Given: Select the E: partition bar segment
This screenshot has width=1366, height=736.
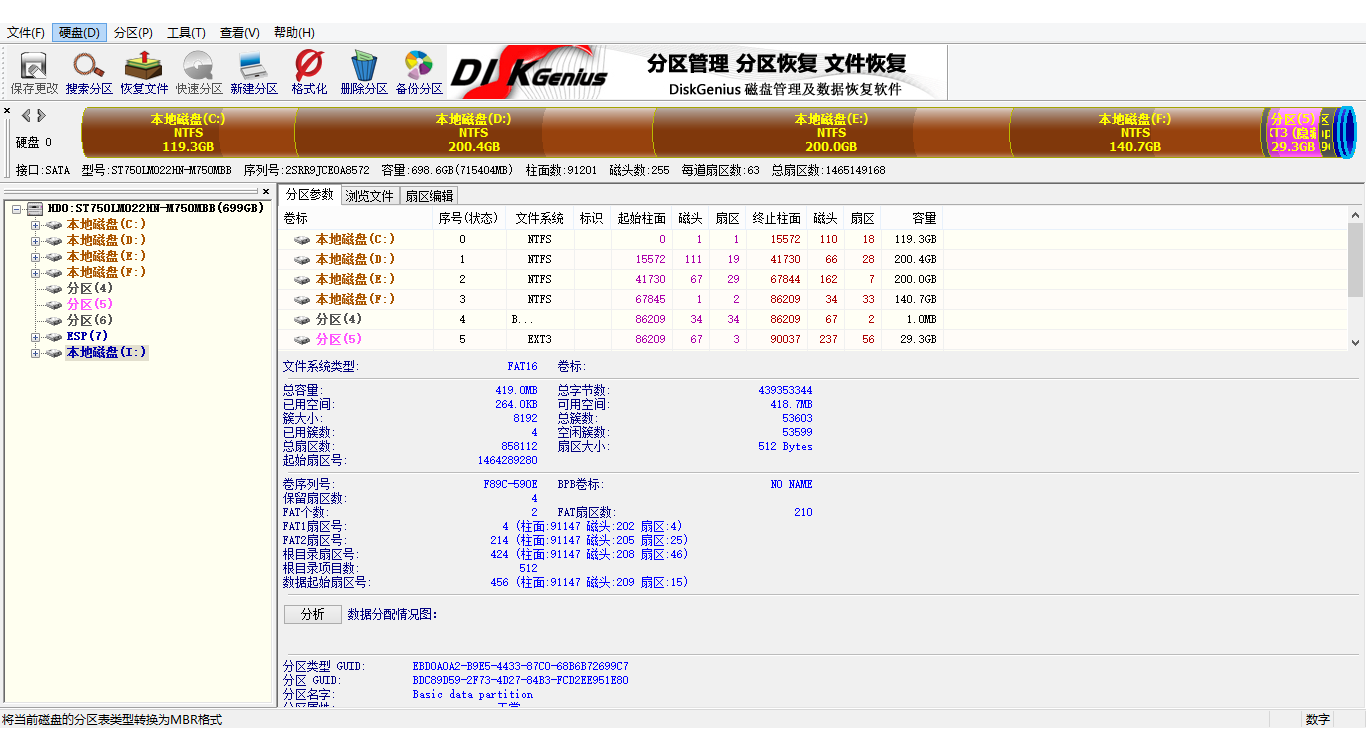Looking at the screenshot, I should [831, 132].
